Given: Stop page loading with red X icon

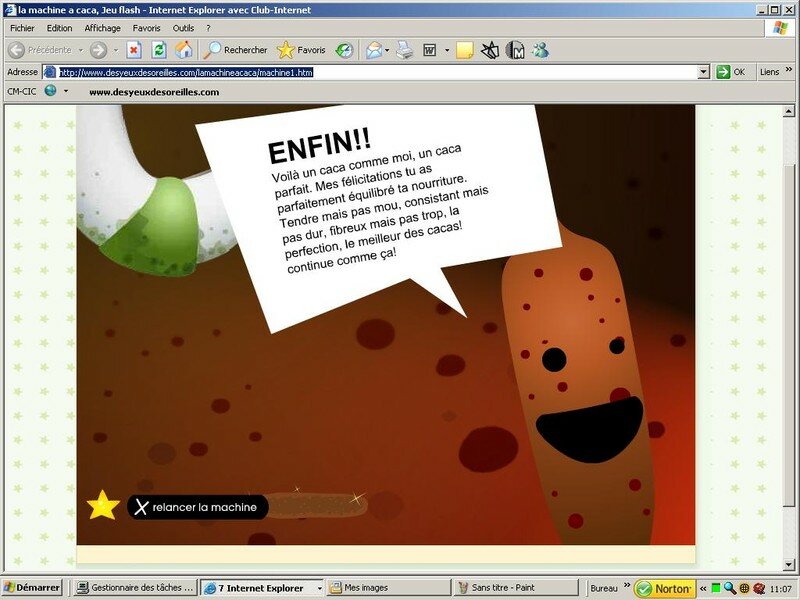Looking at the screenshot, I should (x=134, y=50).
